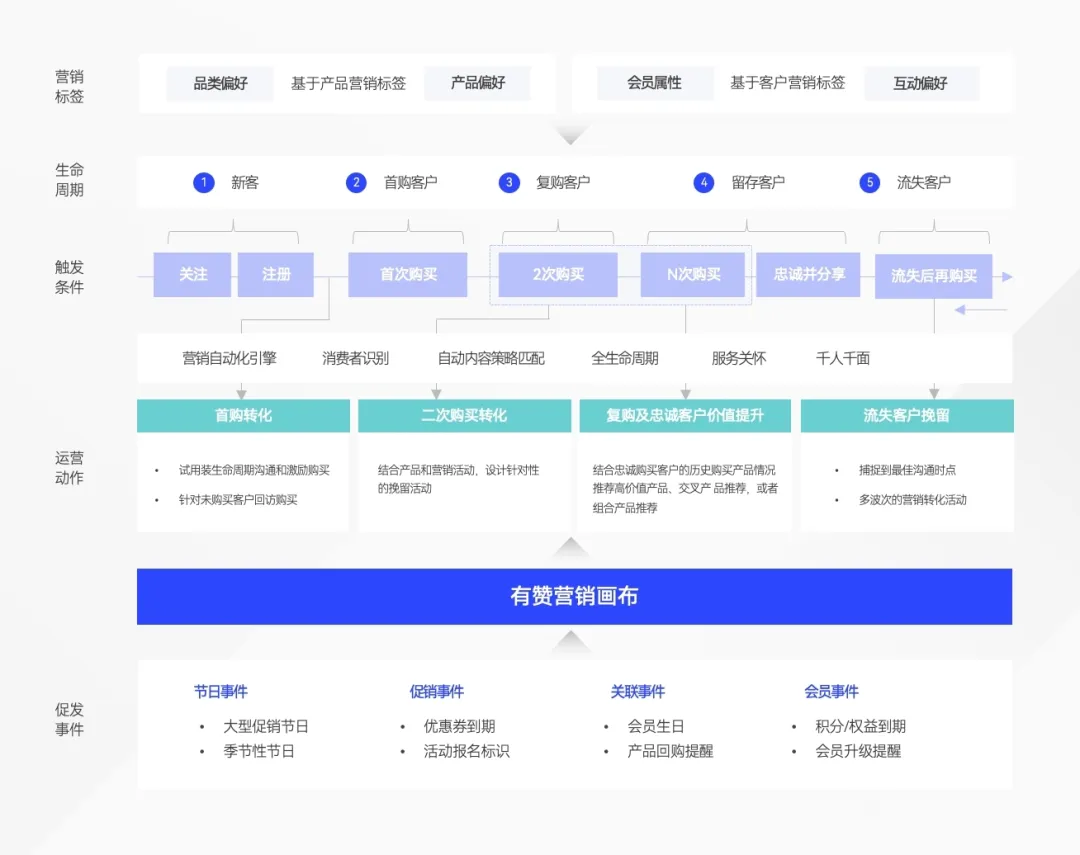The width and height of the screenshot is (1080, 855).
Task: Click the 关联事件 heading
Action: tap(638, 692)
